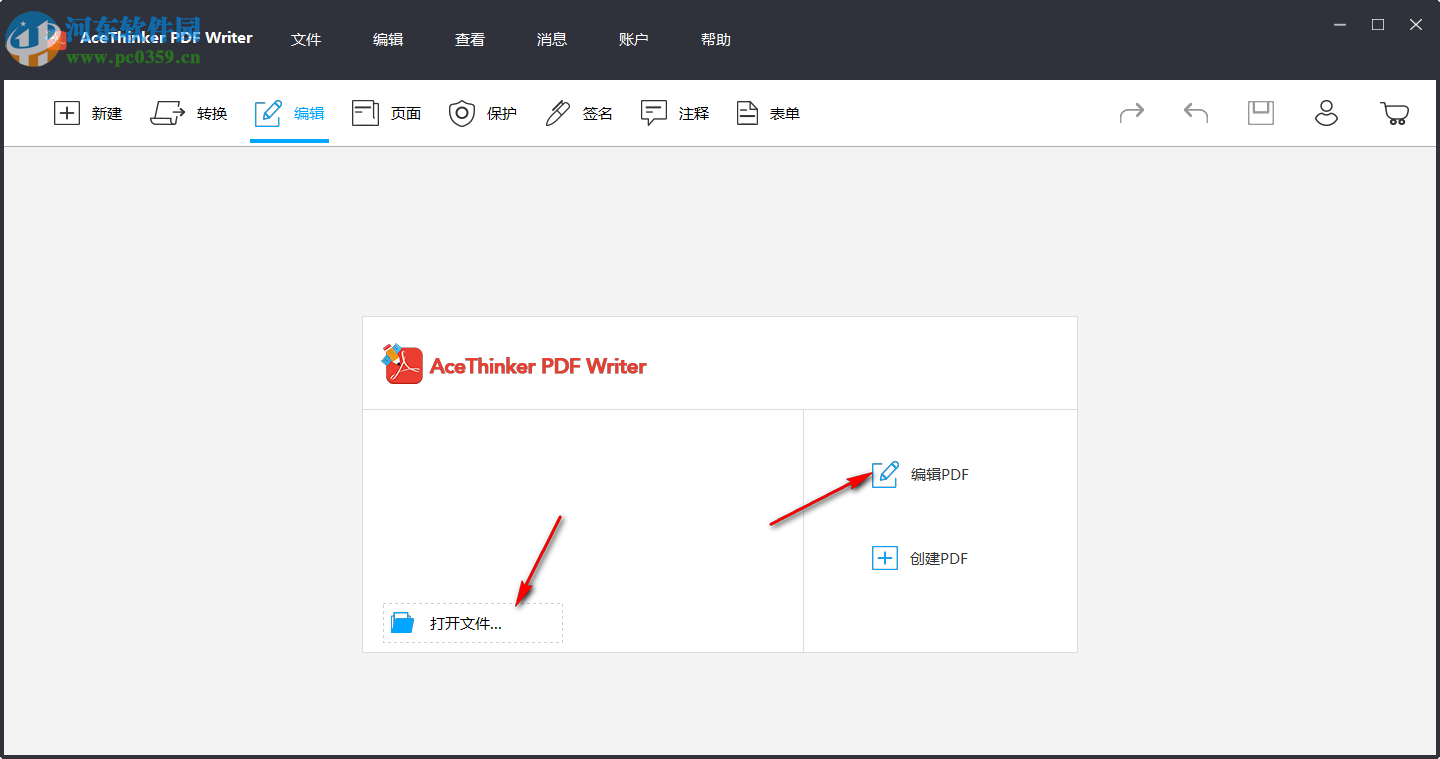The image size is (1440, 759).
Task: Click the 打开文件 button
Action: pos(472,622)
